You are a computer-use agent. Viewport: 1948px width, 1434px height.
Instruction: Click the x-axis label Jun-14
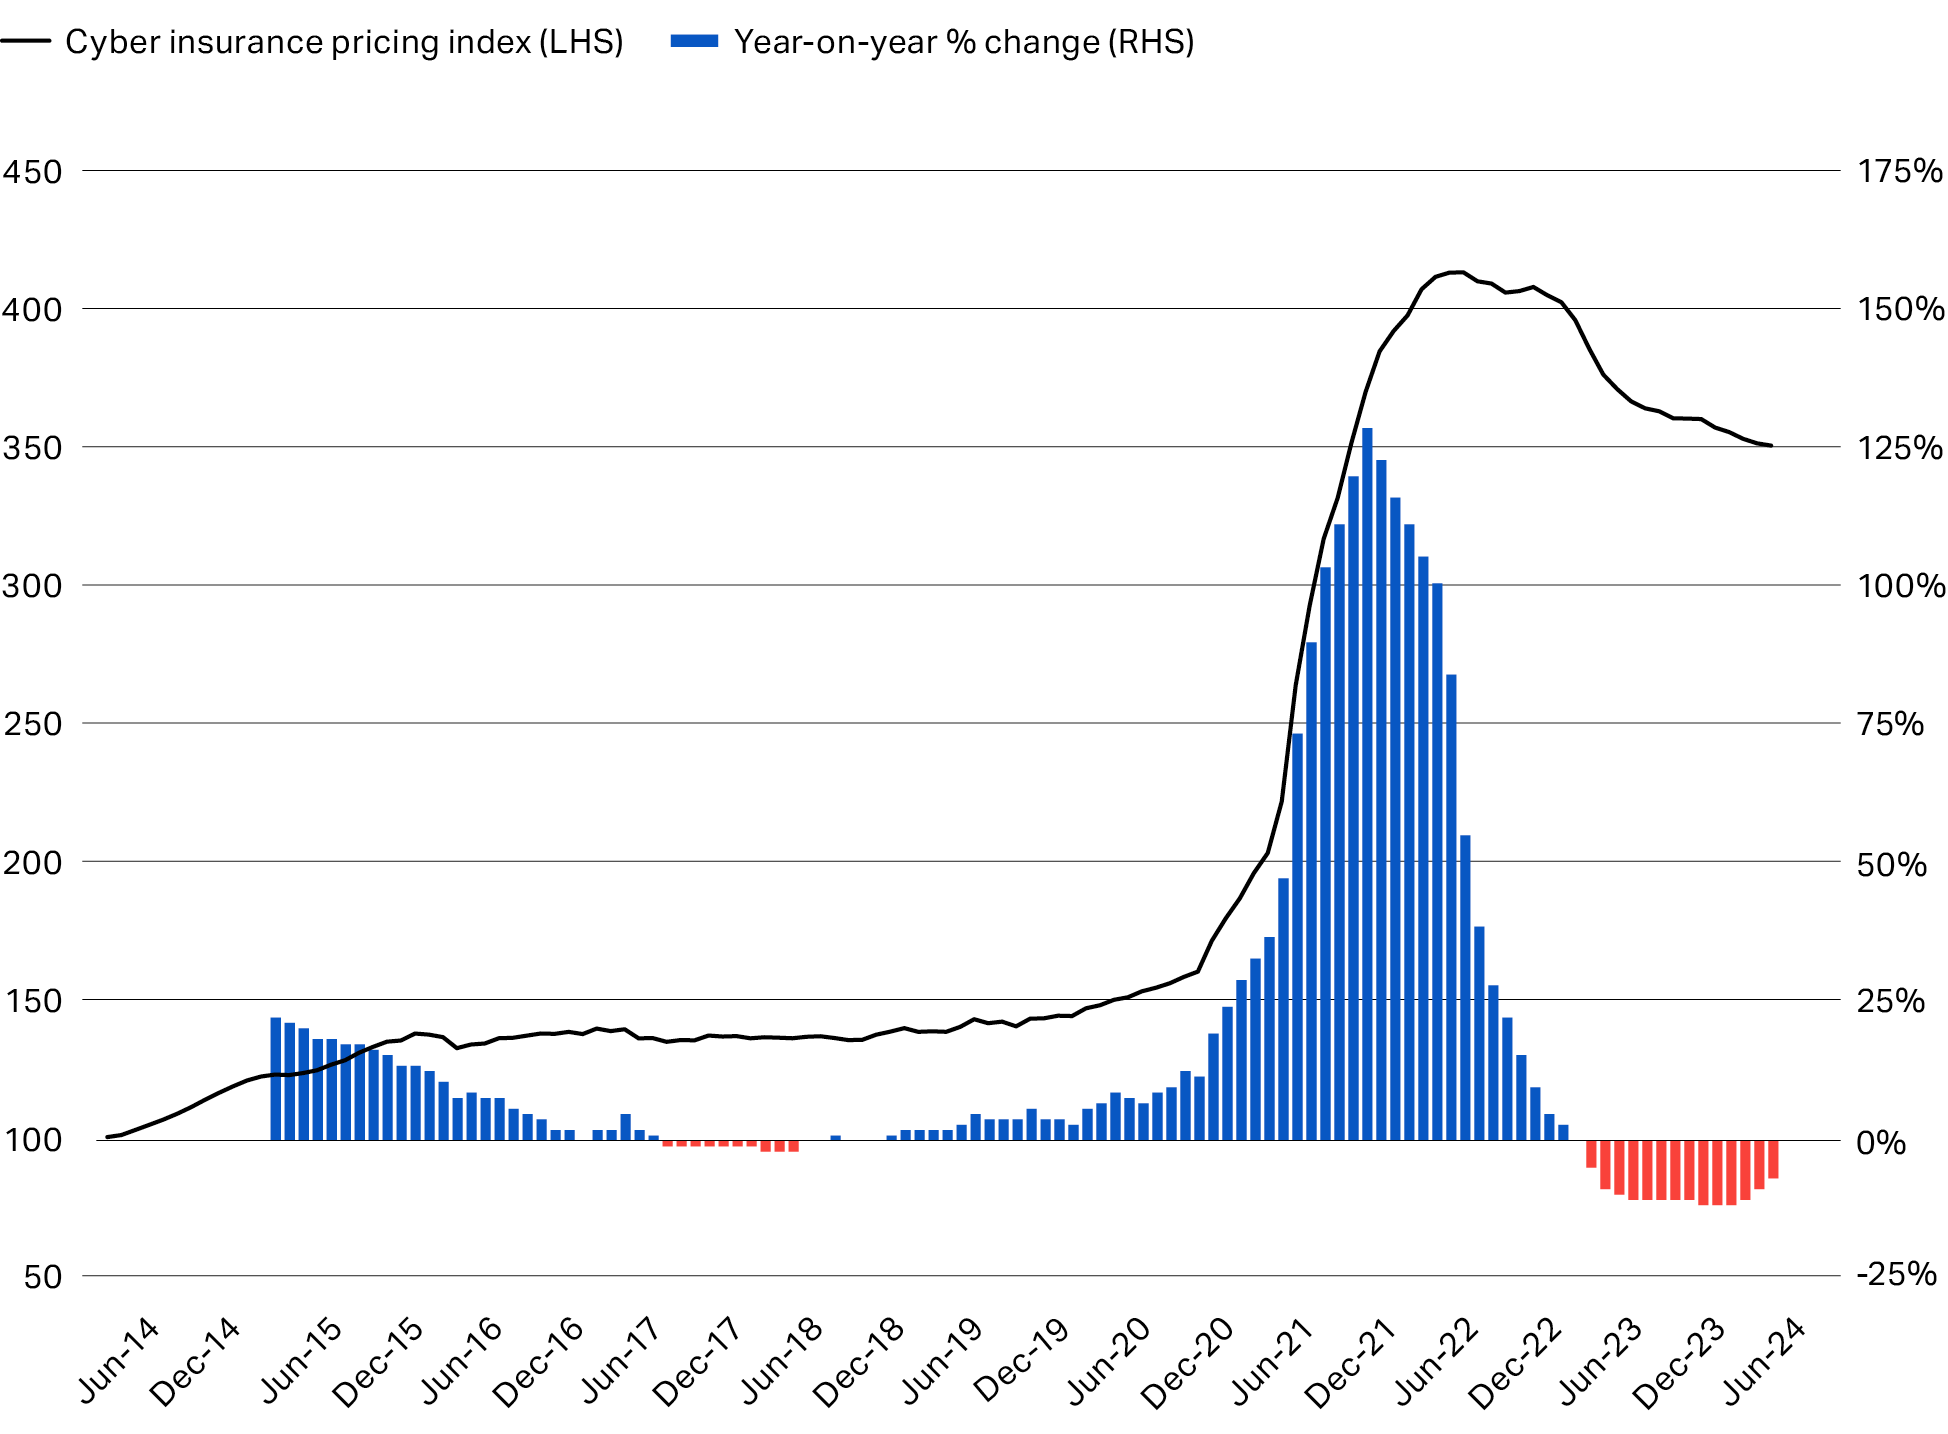click(x=118, y=1360)
